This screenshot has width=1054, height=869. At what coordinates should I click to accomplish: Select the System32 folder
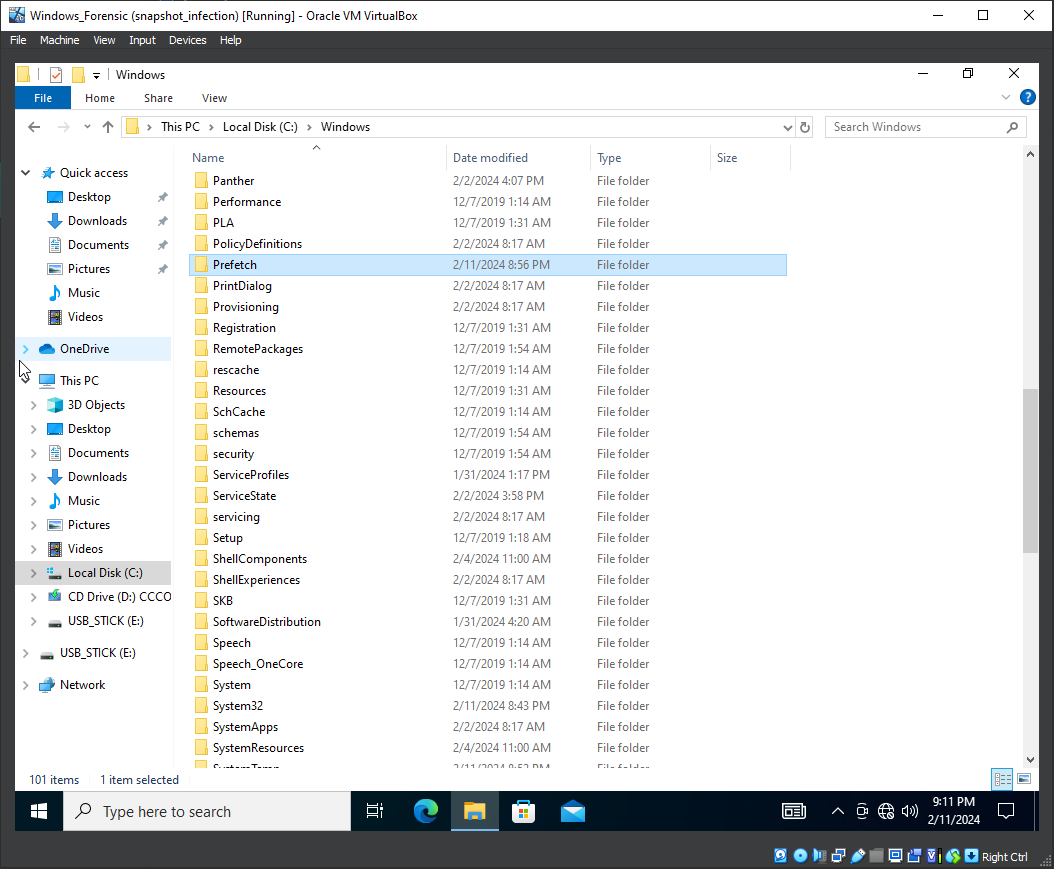[238, 706]
